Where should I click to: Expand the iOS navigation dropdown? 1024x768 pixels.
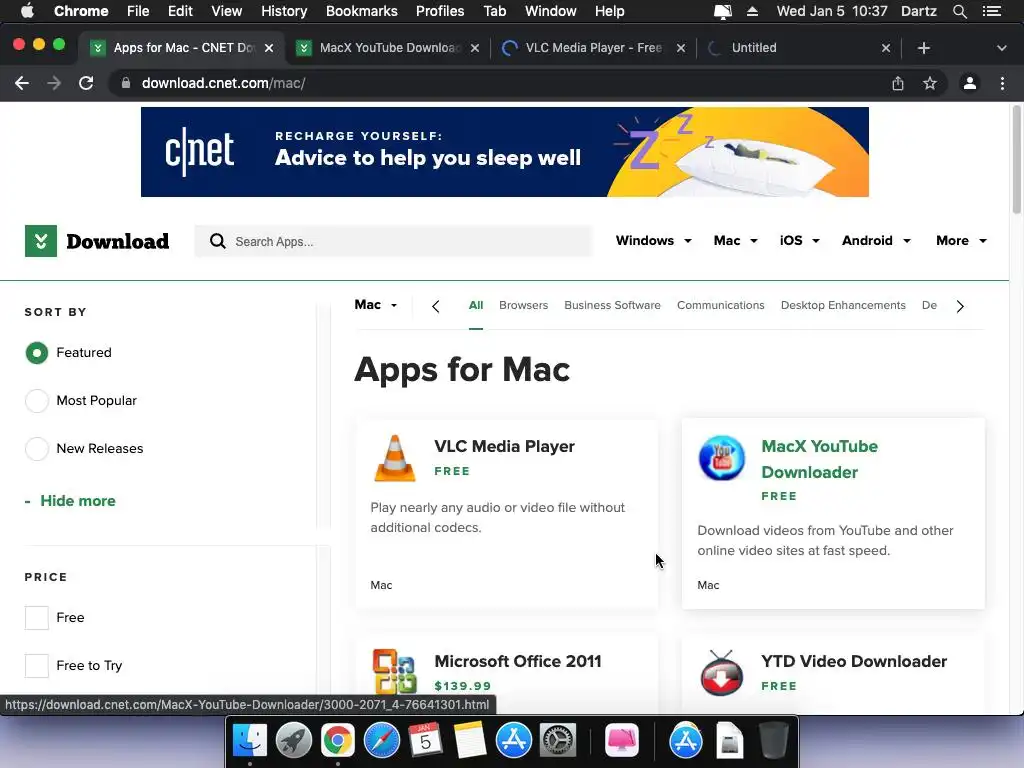coord(799,240)
